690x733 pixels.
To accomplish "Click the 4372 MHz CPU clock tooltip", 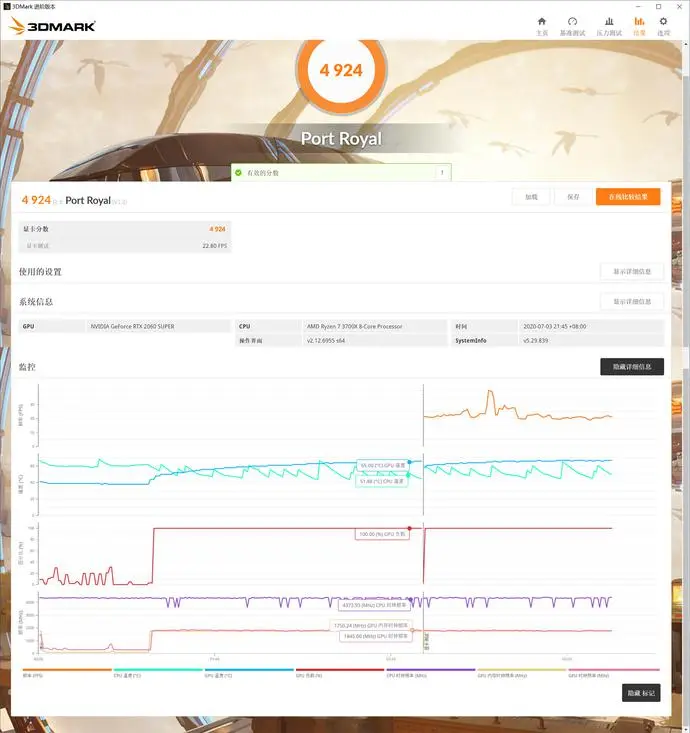I will click(x=374, y=605).
